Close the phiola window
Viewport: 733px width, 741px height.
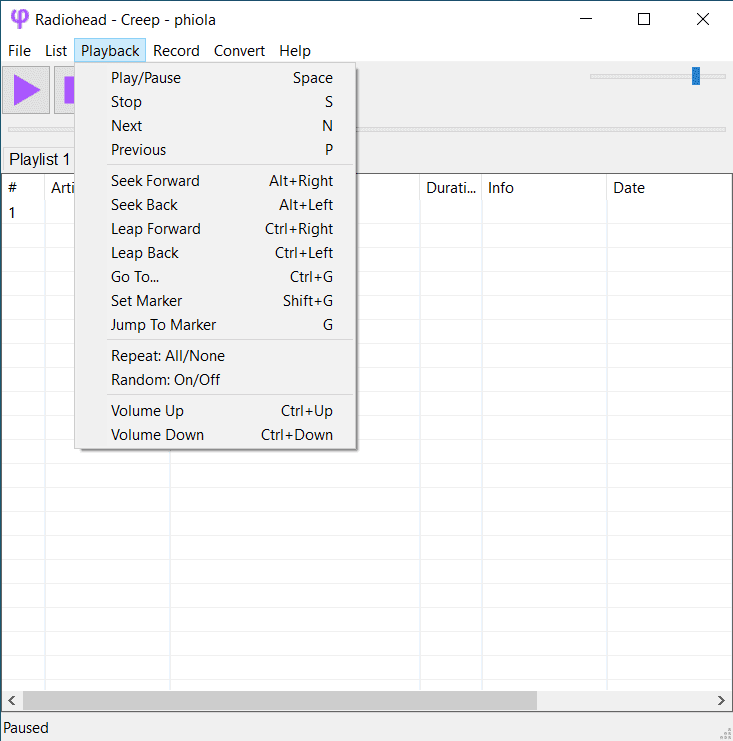click(x=703, y=19)
